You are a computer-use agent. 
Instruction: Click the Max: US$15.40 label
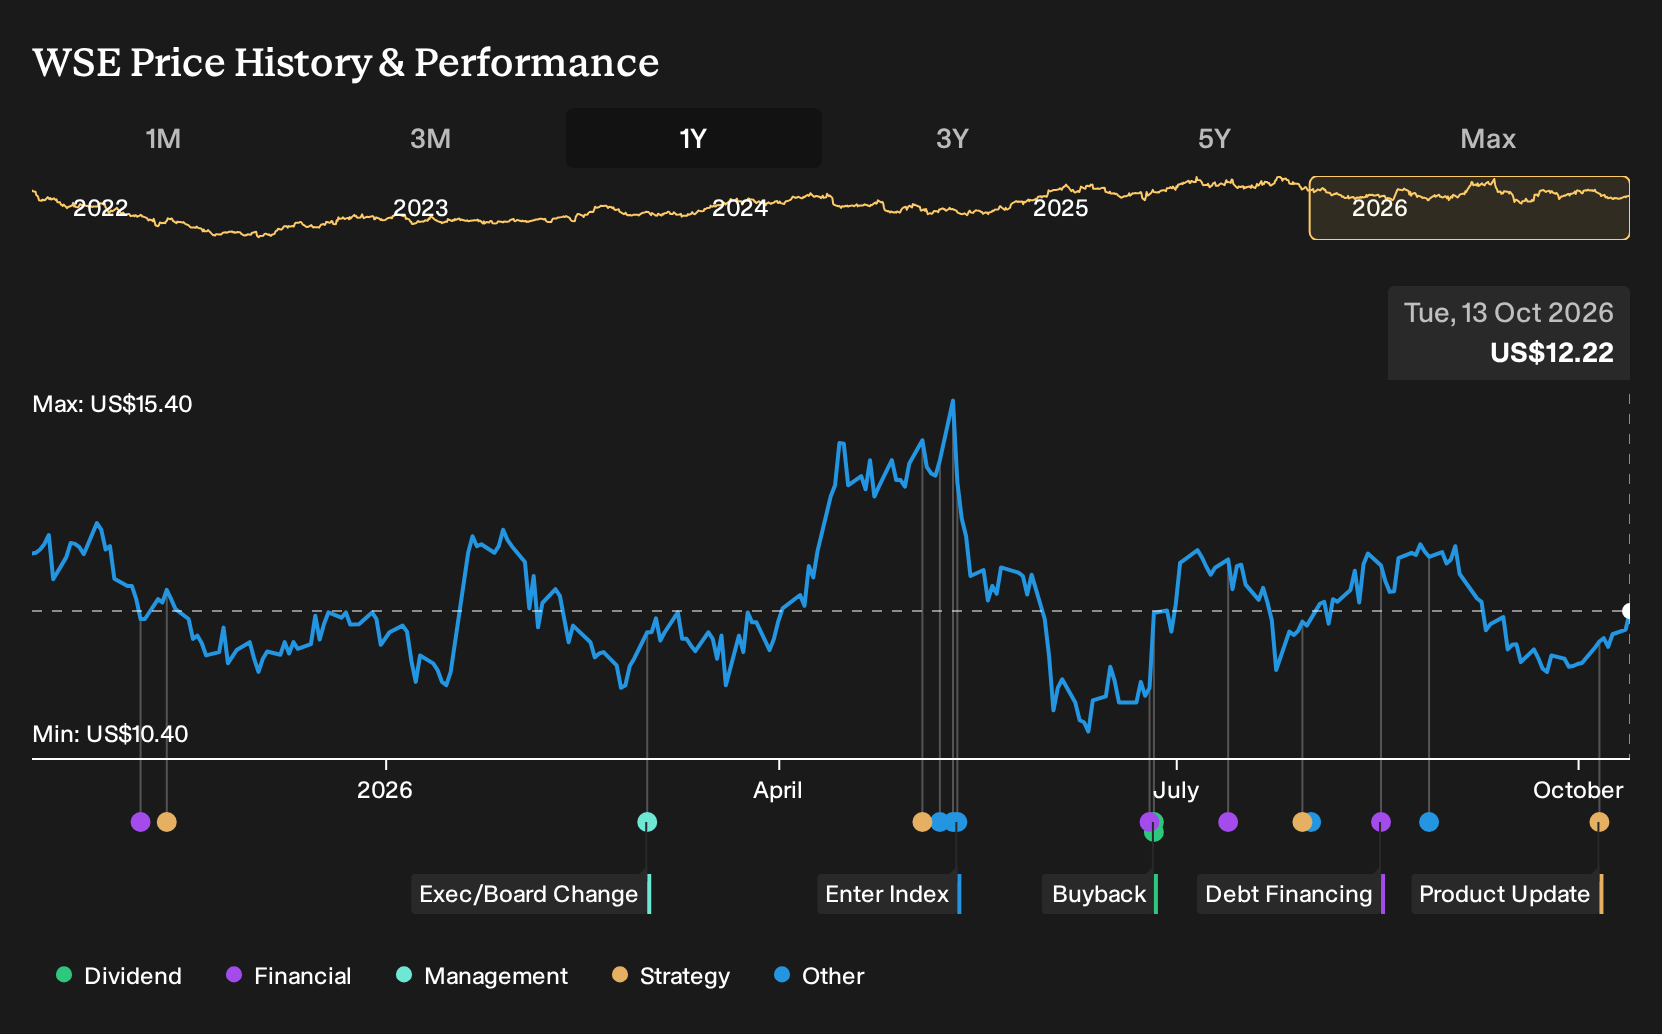pyautogui.click(x=112, y=404)
